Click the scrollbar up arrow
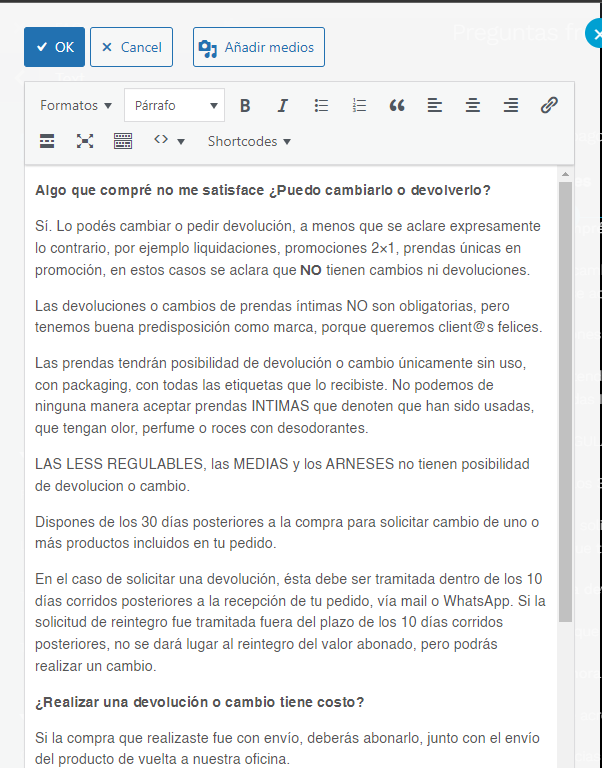Image resolution: width=602 pixels, height=768 pixels. pos(565,174)
